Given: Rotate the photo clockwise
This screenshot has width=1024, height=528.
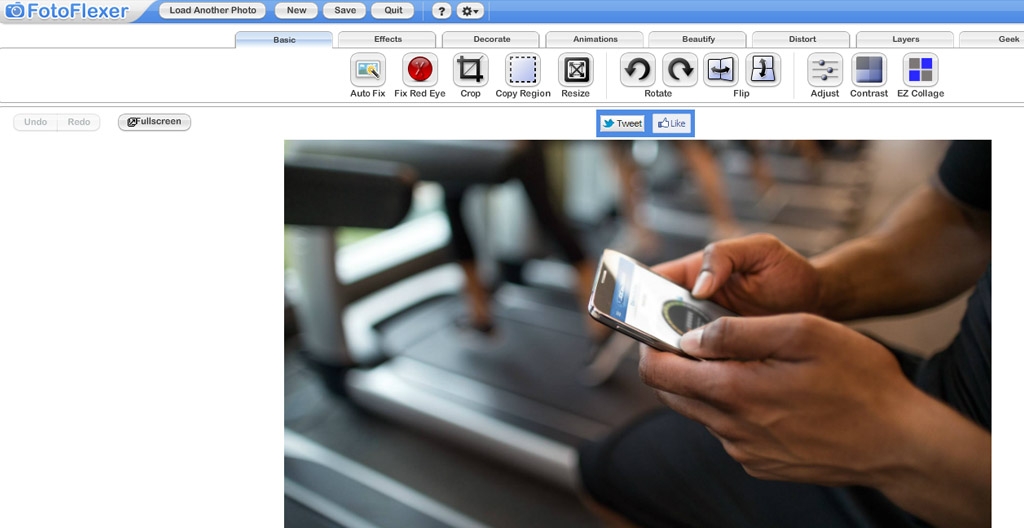Looking at the screenshot, I should click(680, 70).
